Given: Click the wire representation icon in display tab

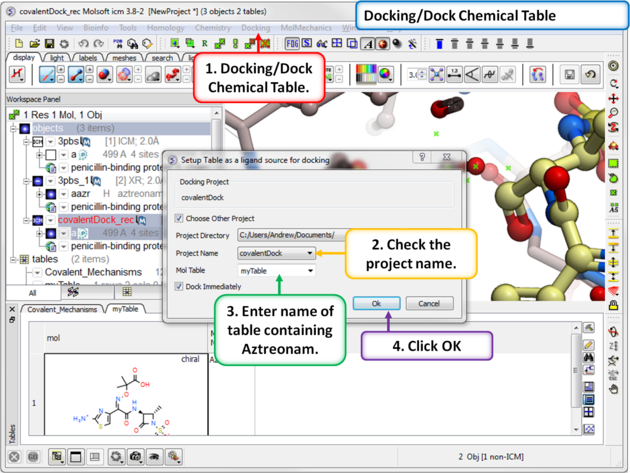Looking at the screenshot, I should coord(47,75).
